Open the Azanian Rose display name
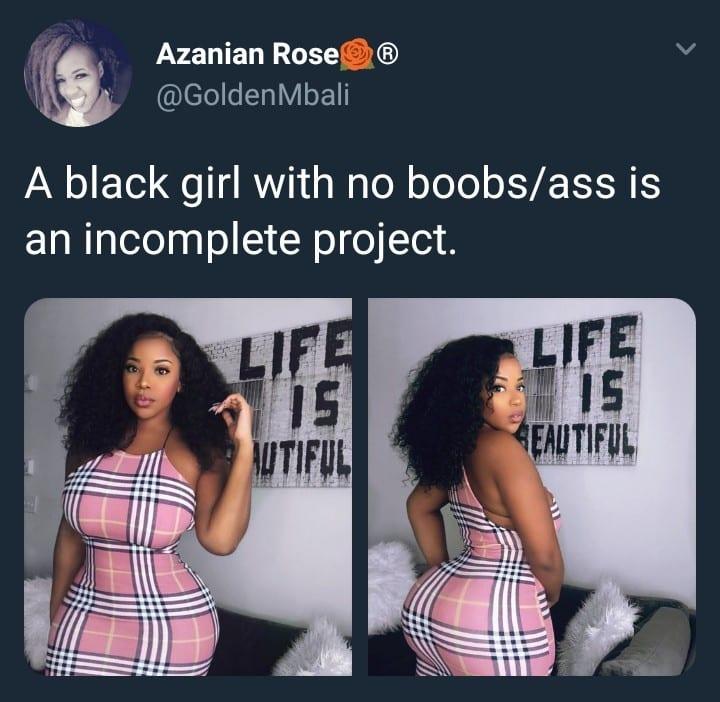The height and width of the screenshot is (702, 720). (x=246, y=54)
